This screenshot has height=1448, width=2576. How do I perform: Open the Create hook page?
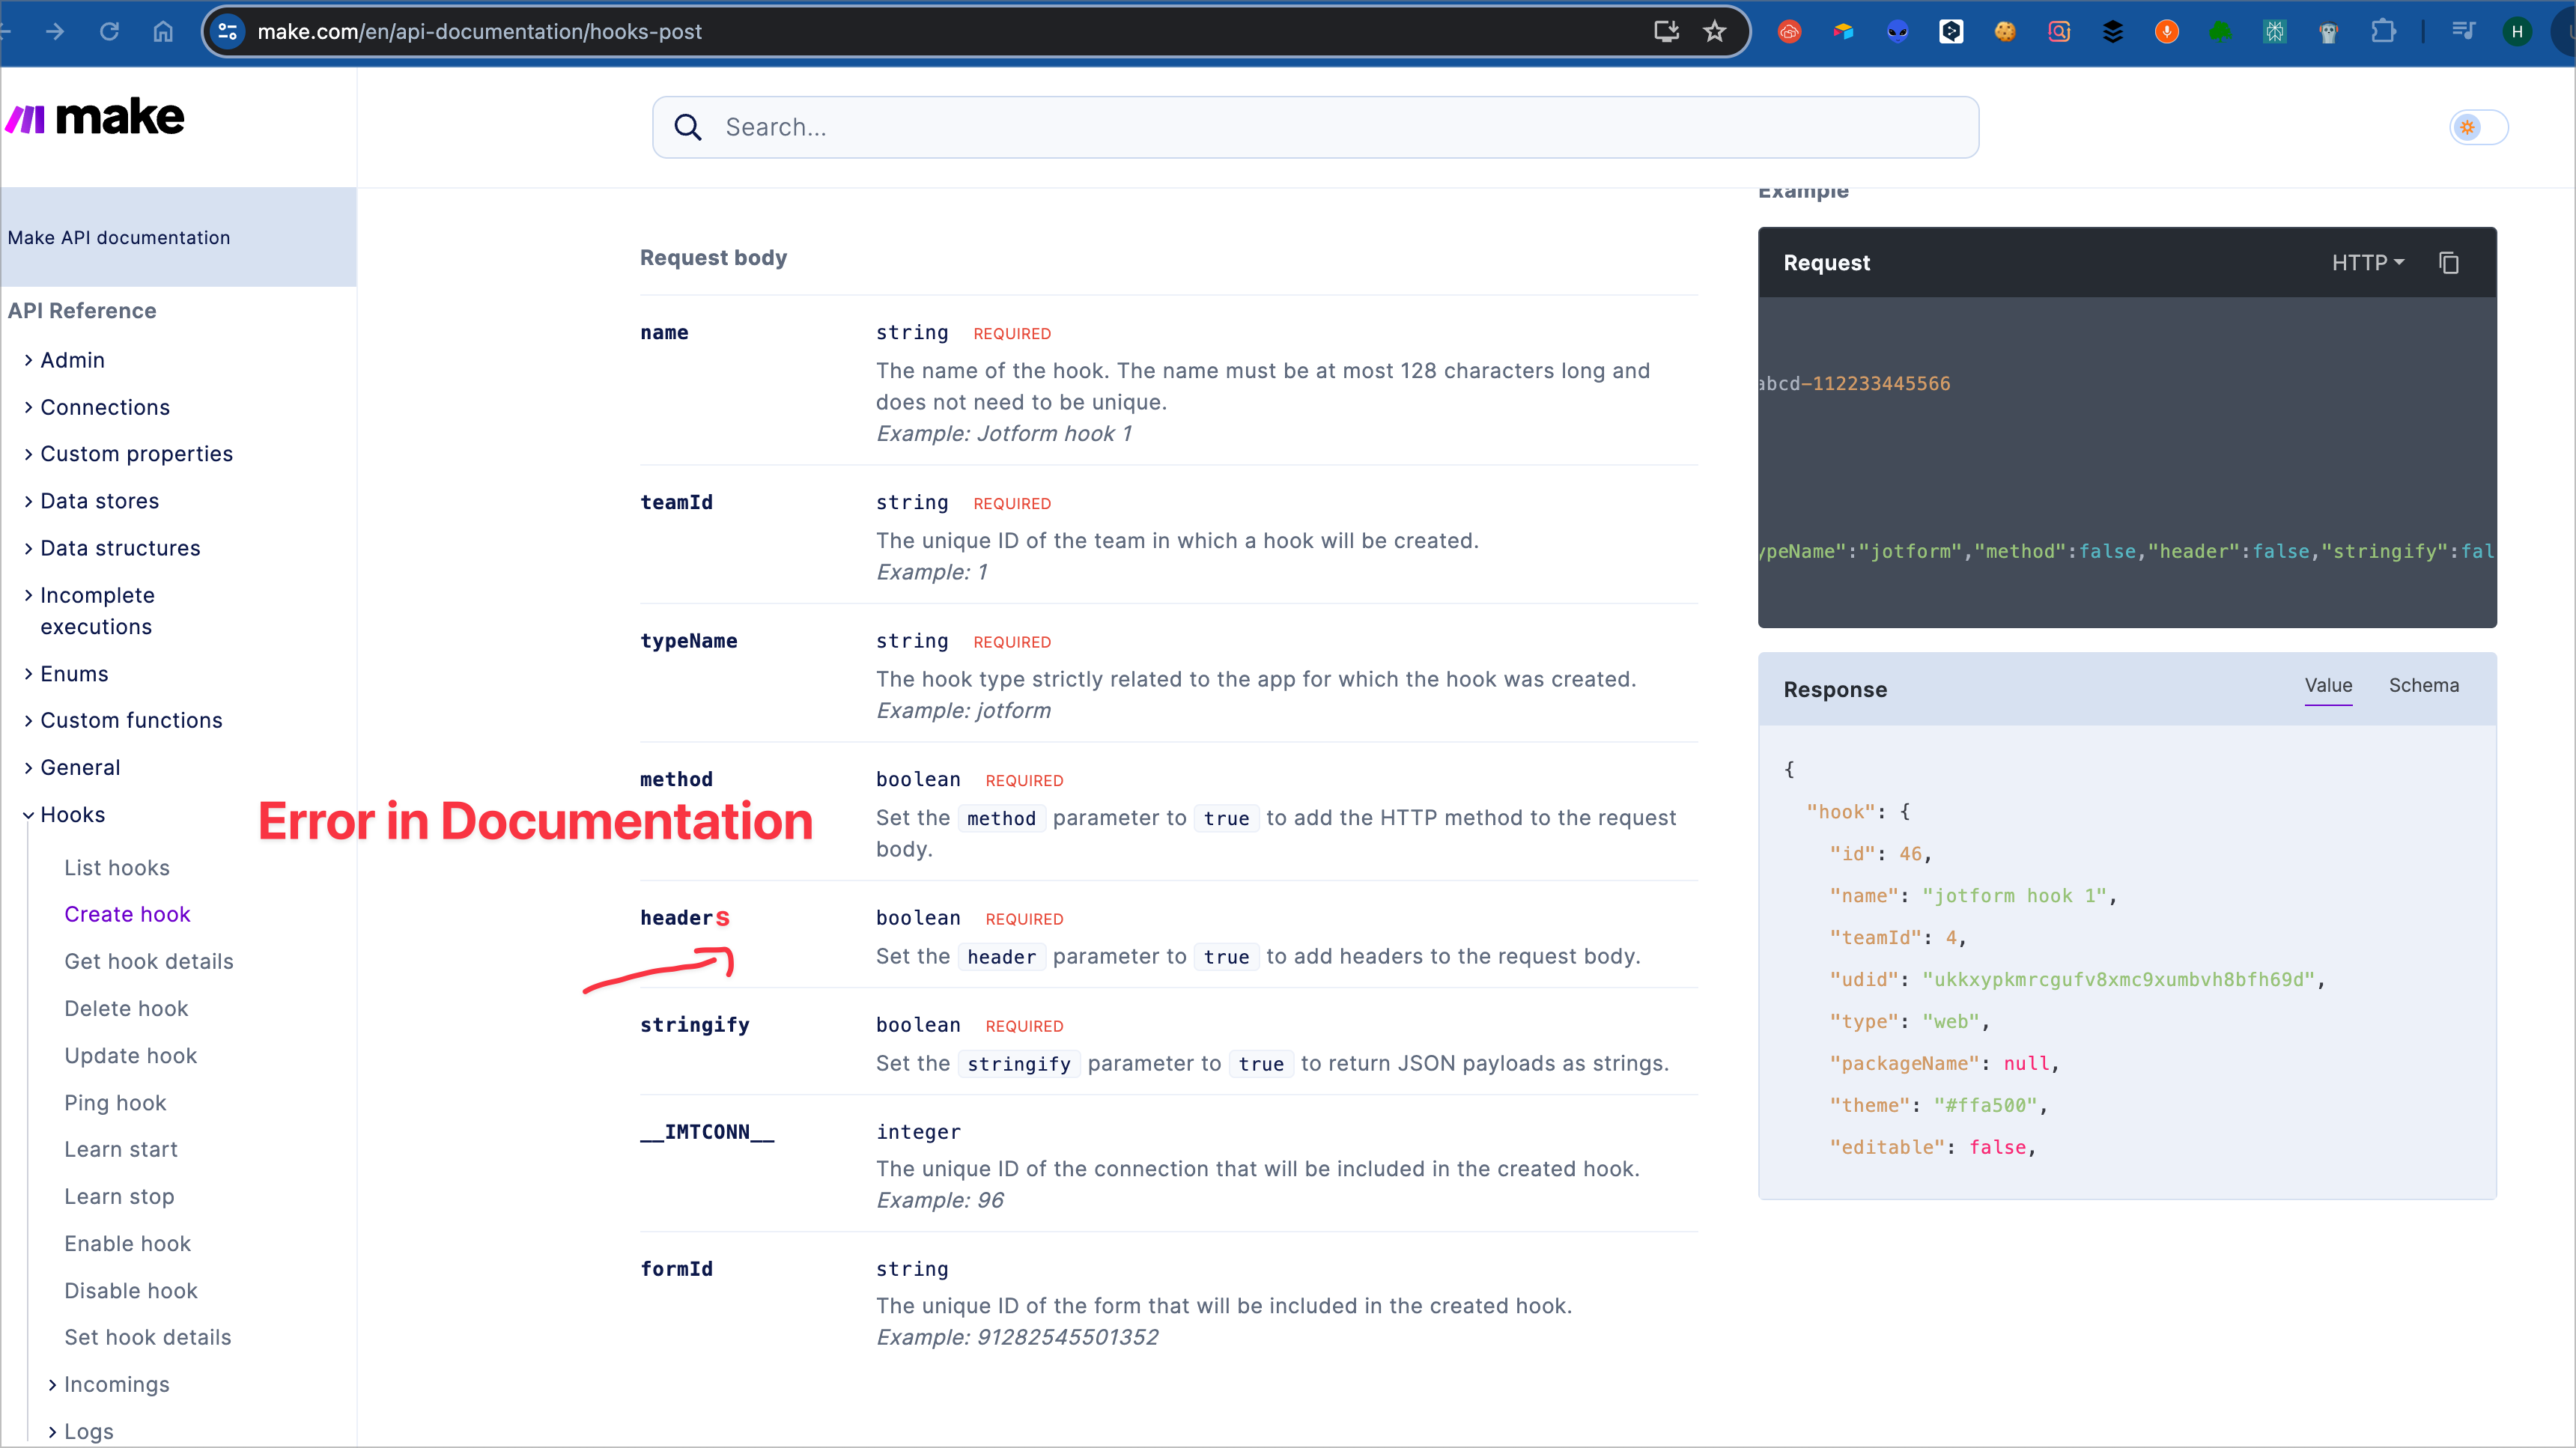[127, 913]
